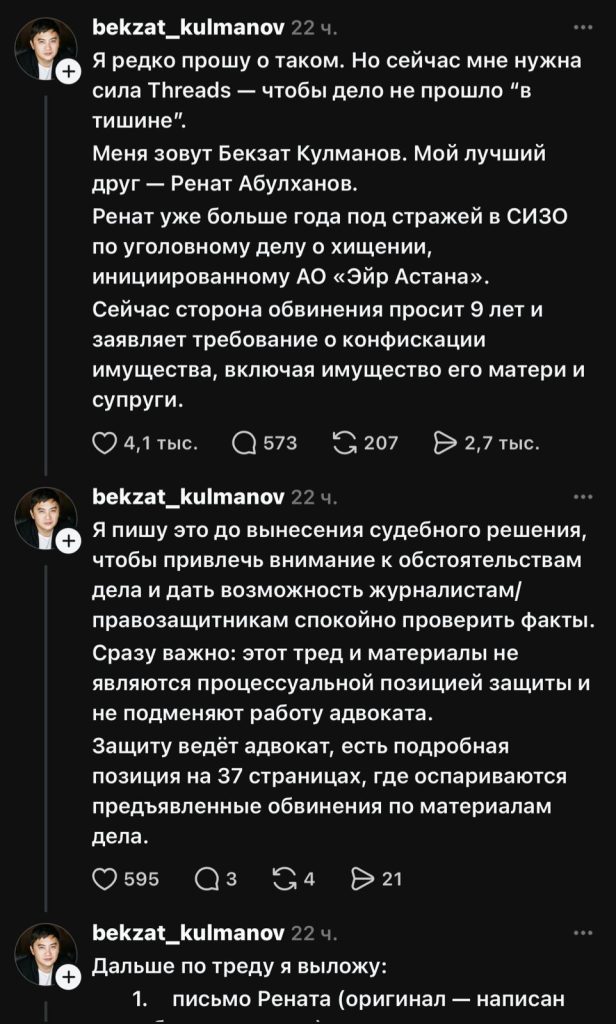Open three-dot menu on second post

point(581,496)
